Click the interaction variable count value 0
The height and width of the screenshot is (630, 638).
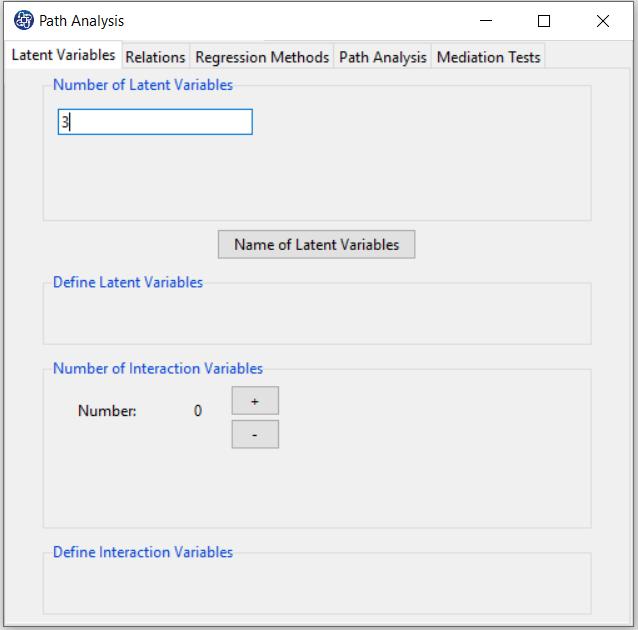point(198,411)
